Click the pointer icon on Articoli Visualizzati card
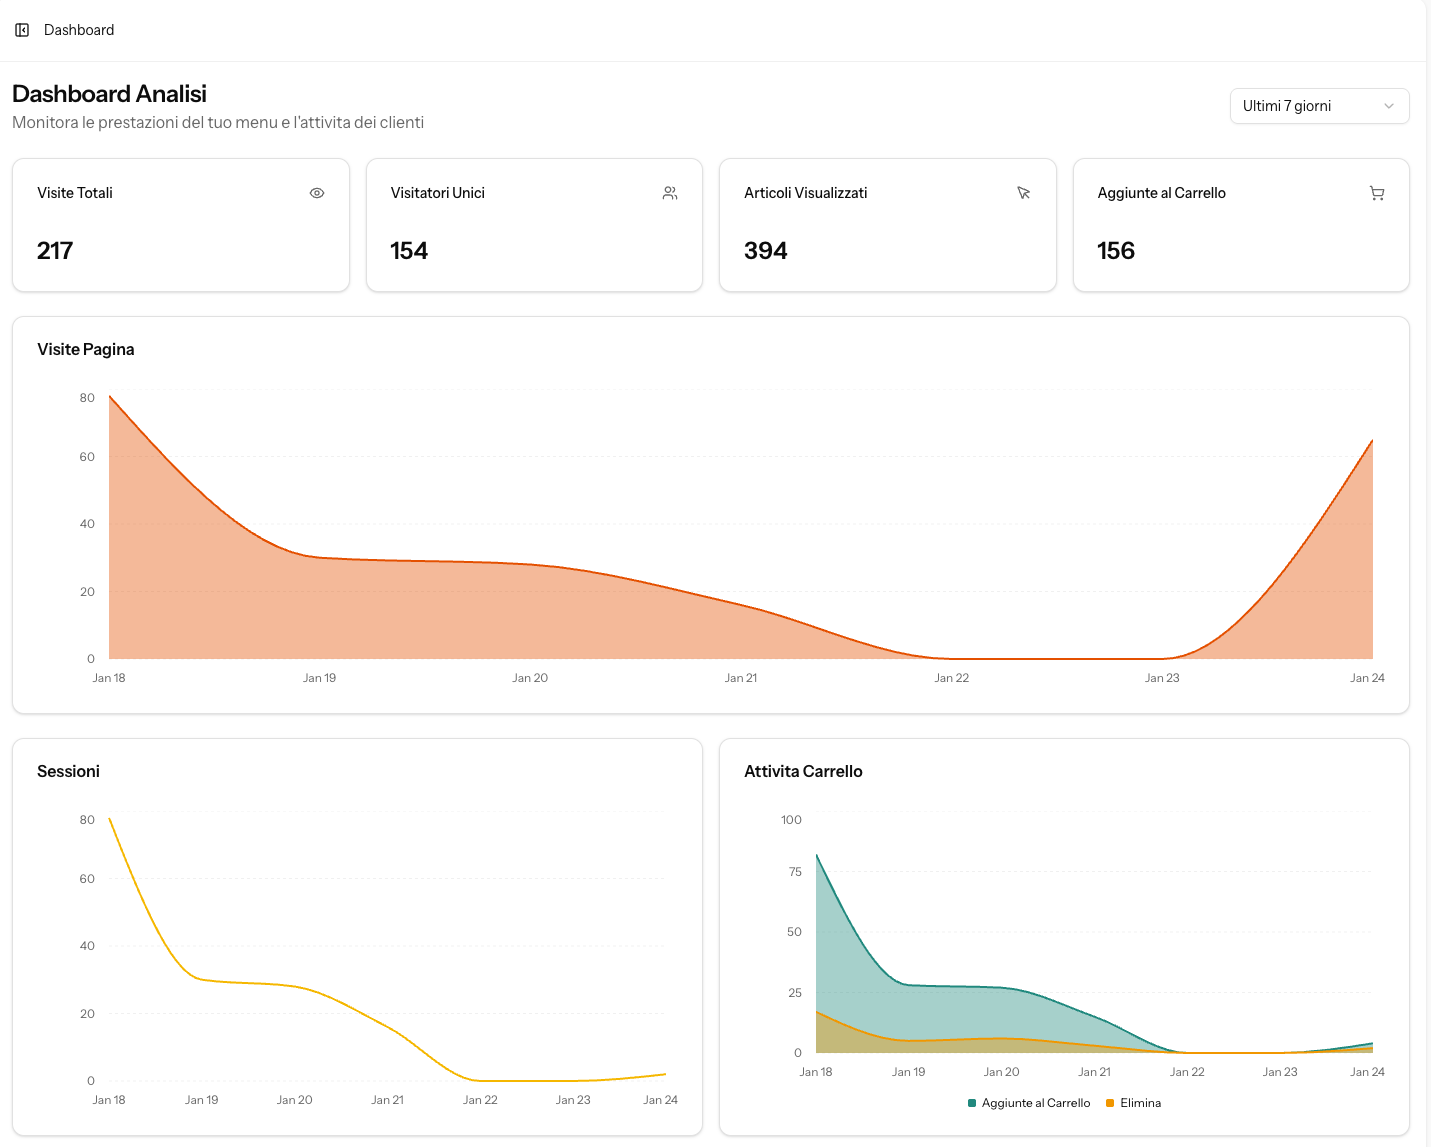The height and width of the screenshot is (1147, 1431). [1024, 192]
